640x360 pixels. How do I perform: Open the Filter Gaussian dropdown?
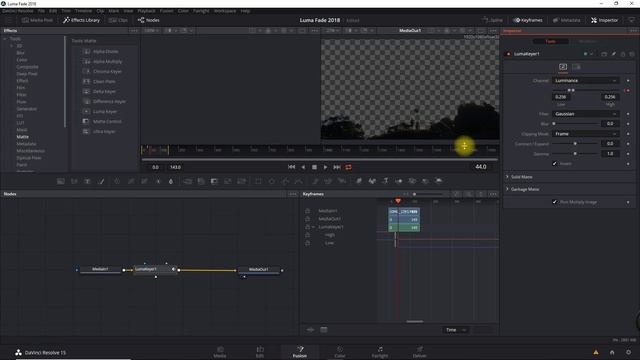click(x=586, y=114)
